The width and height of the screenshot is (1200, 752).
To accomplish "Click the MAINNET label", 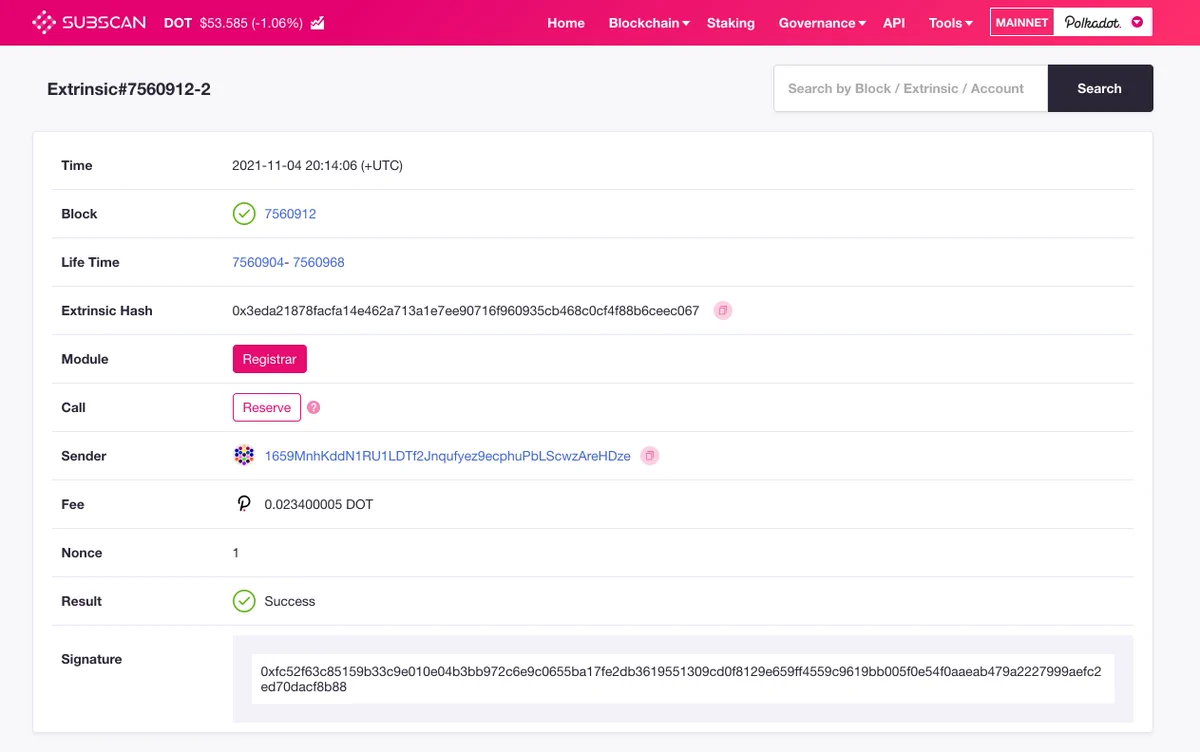I will [x=1022, y=22].
